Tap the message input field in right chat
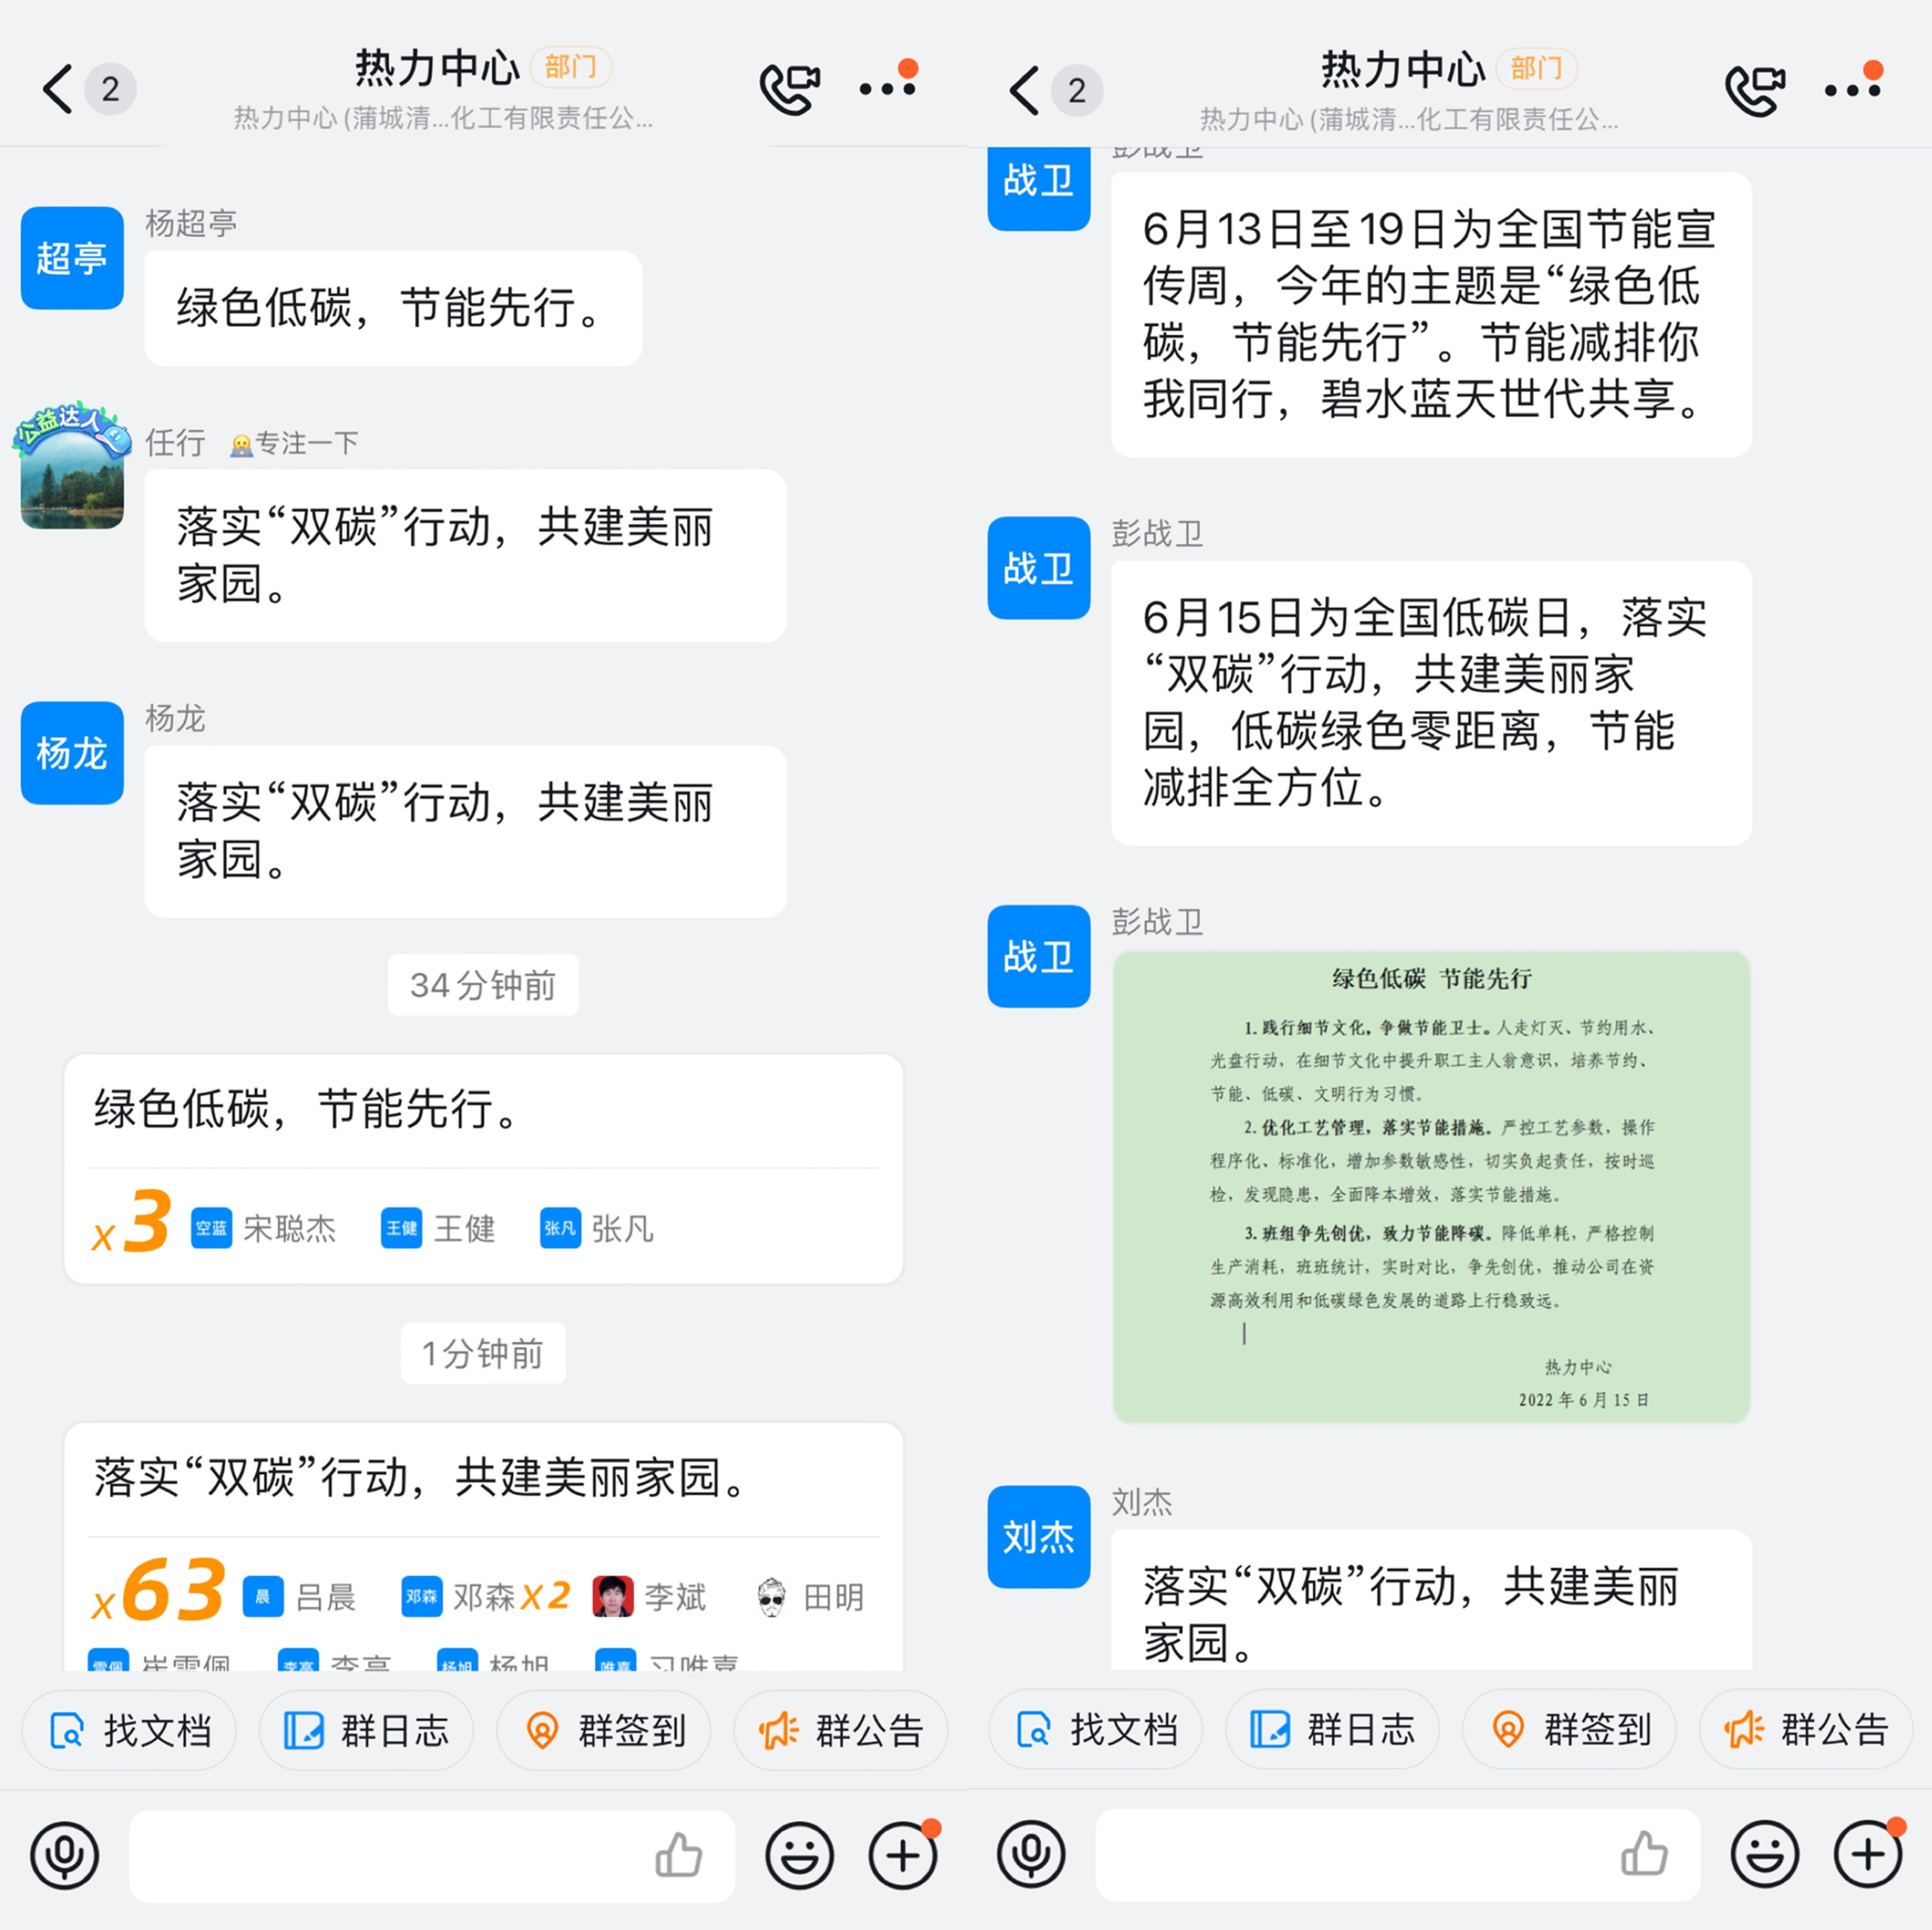Image resolution: width=1932 pixels, height=1930 pixels. pos(1398,1855)
